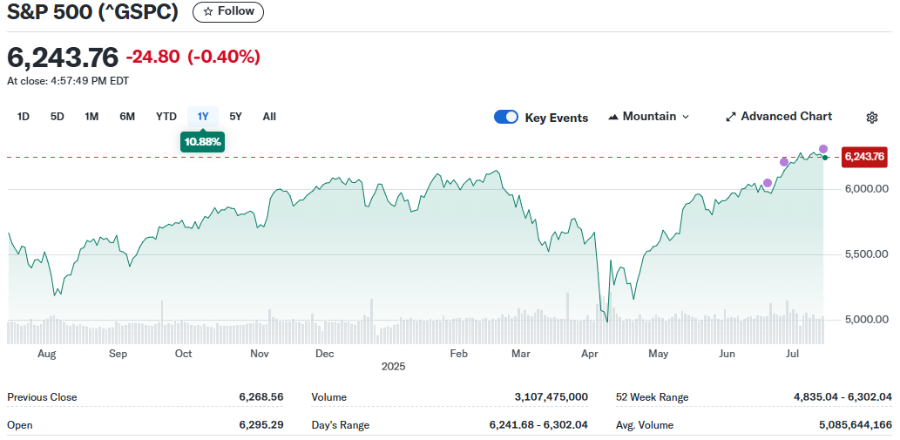The height and width of the screenshot is (440, 900).
Task: Select the 1M time range
Action: tap(91, 116)
